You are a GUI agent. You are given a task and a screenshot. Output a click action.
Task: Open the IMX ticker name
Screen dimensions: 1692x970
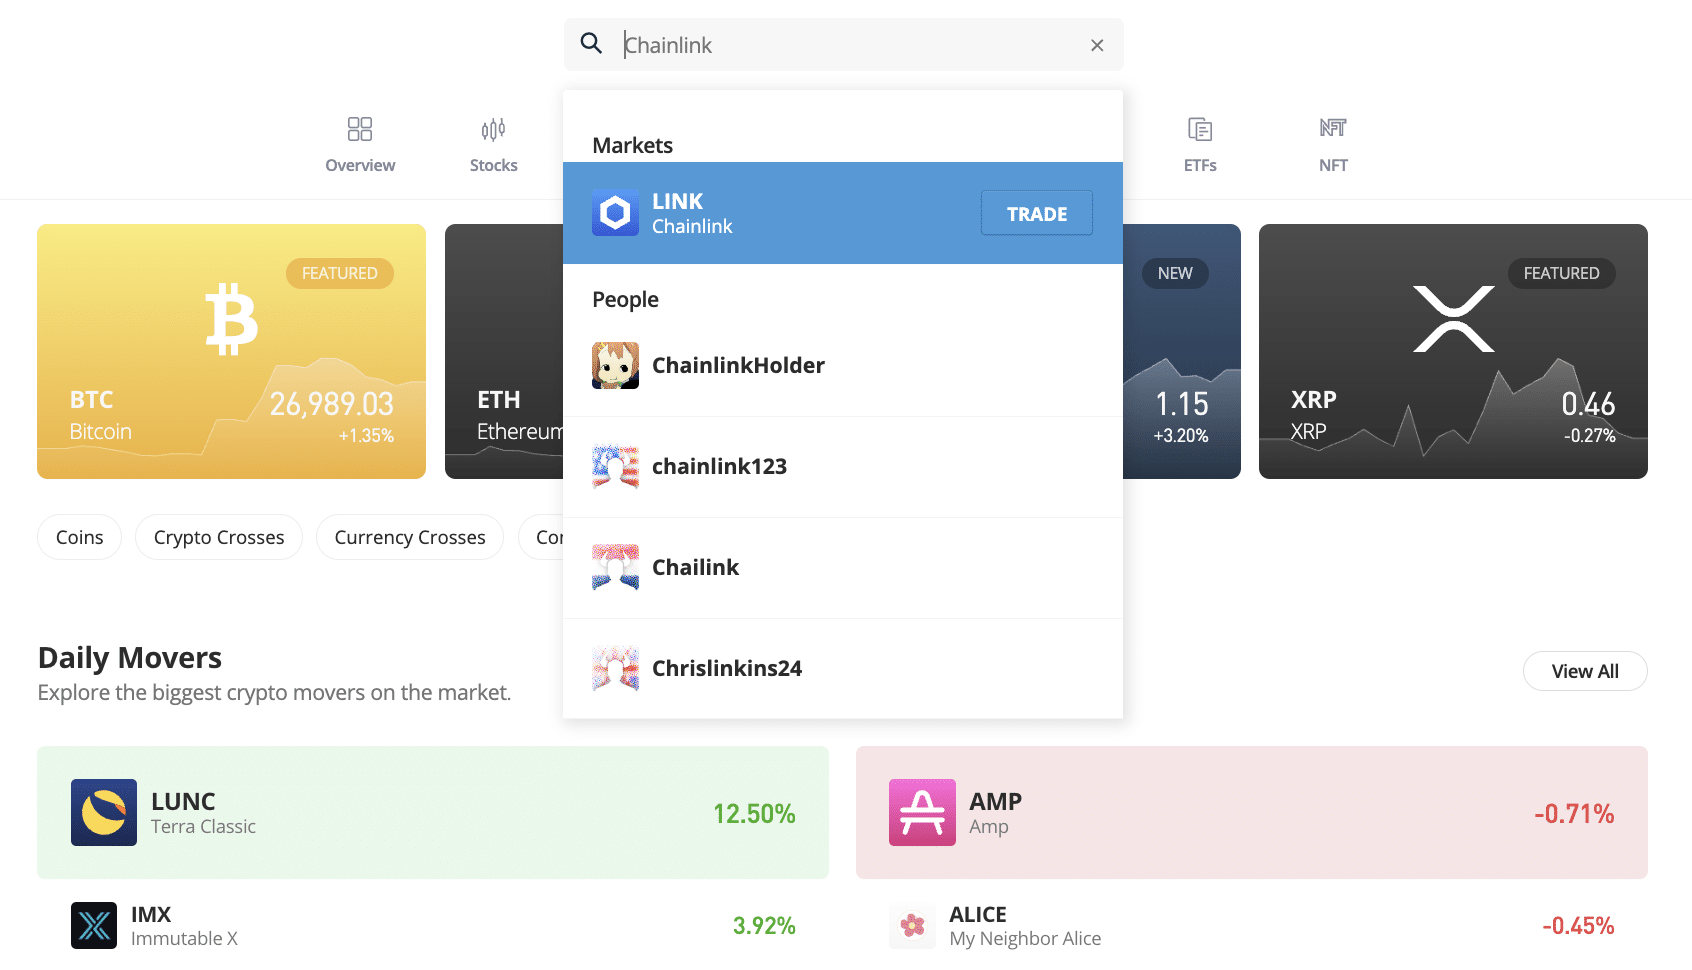[x=151, y=914]
